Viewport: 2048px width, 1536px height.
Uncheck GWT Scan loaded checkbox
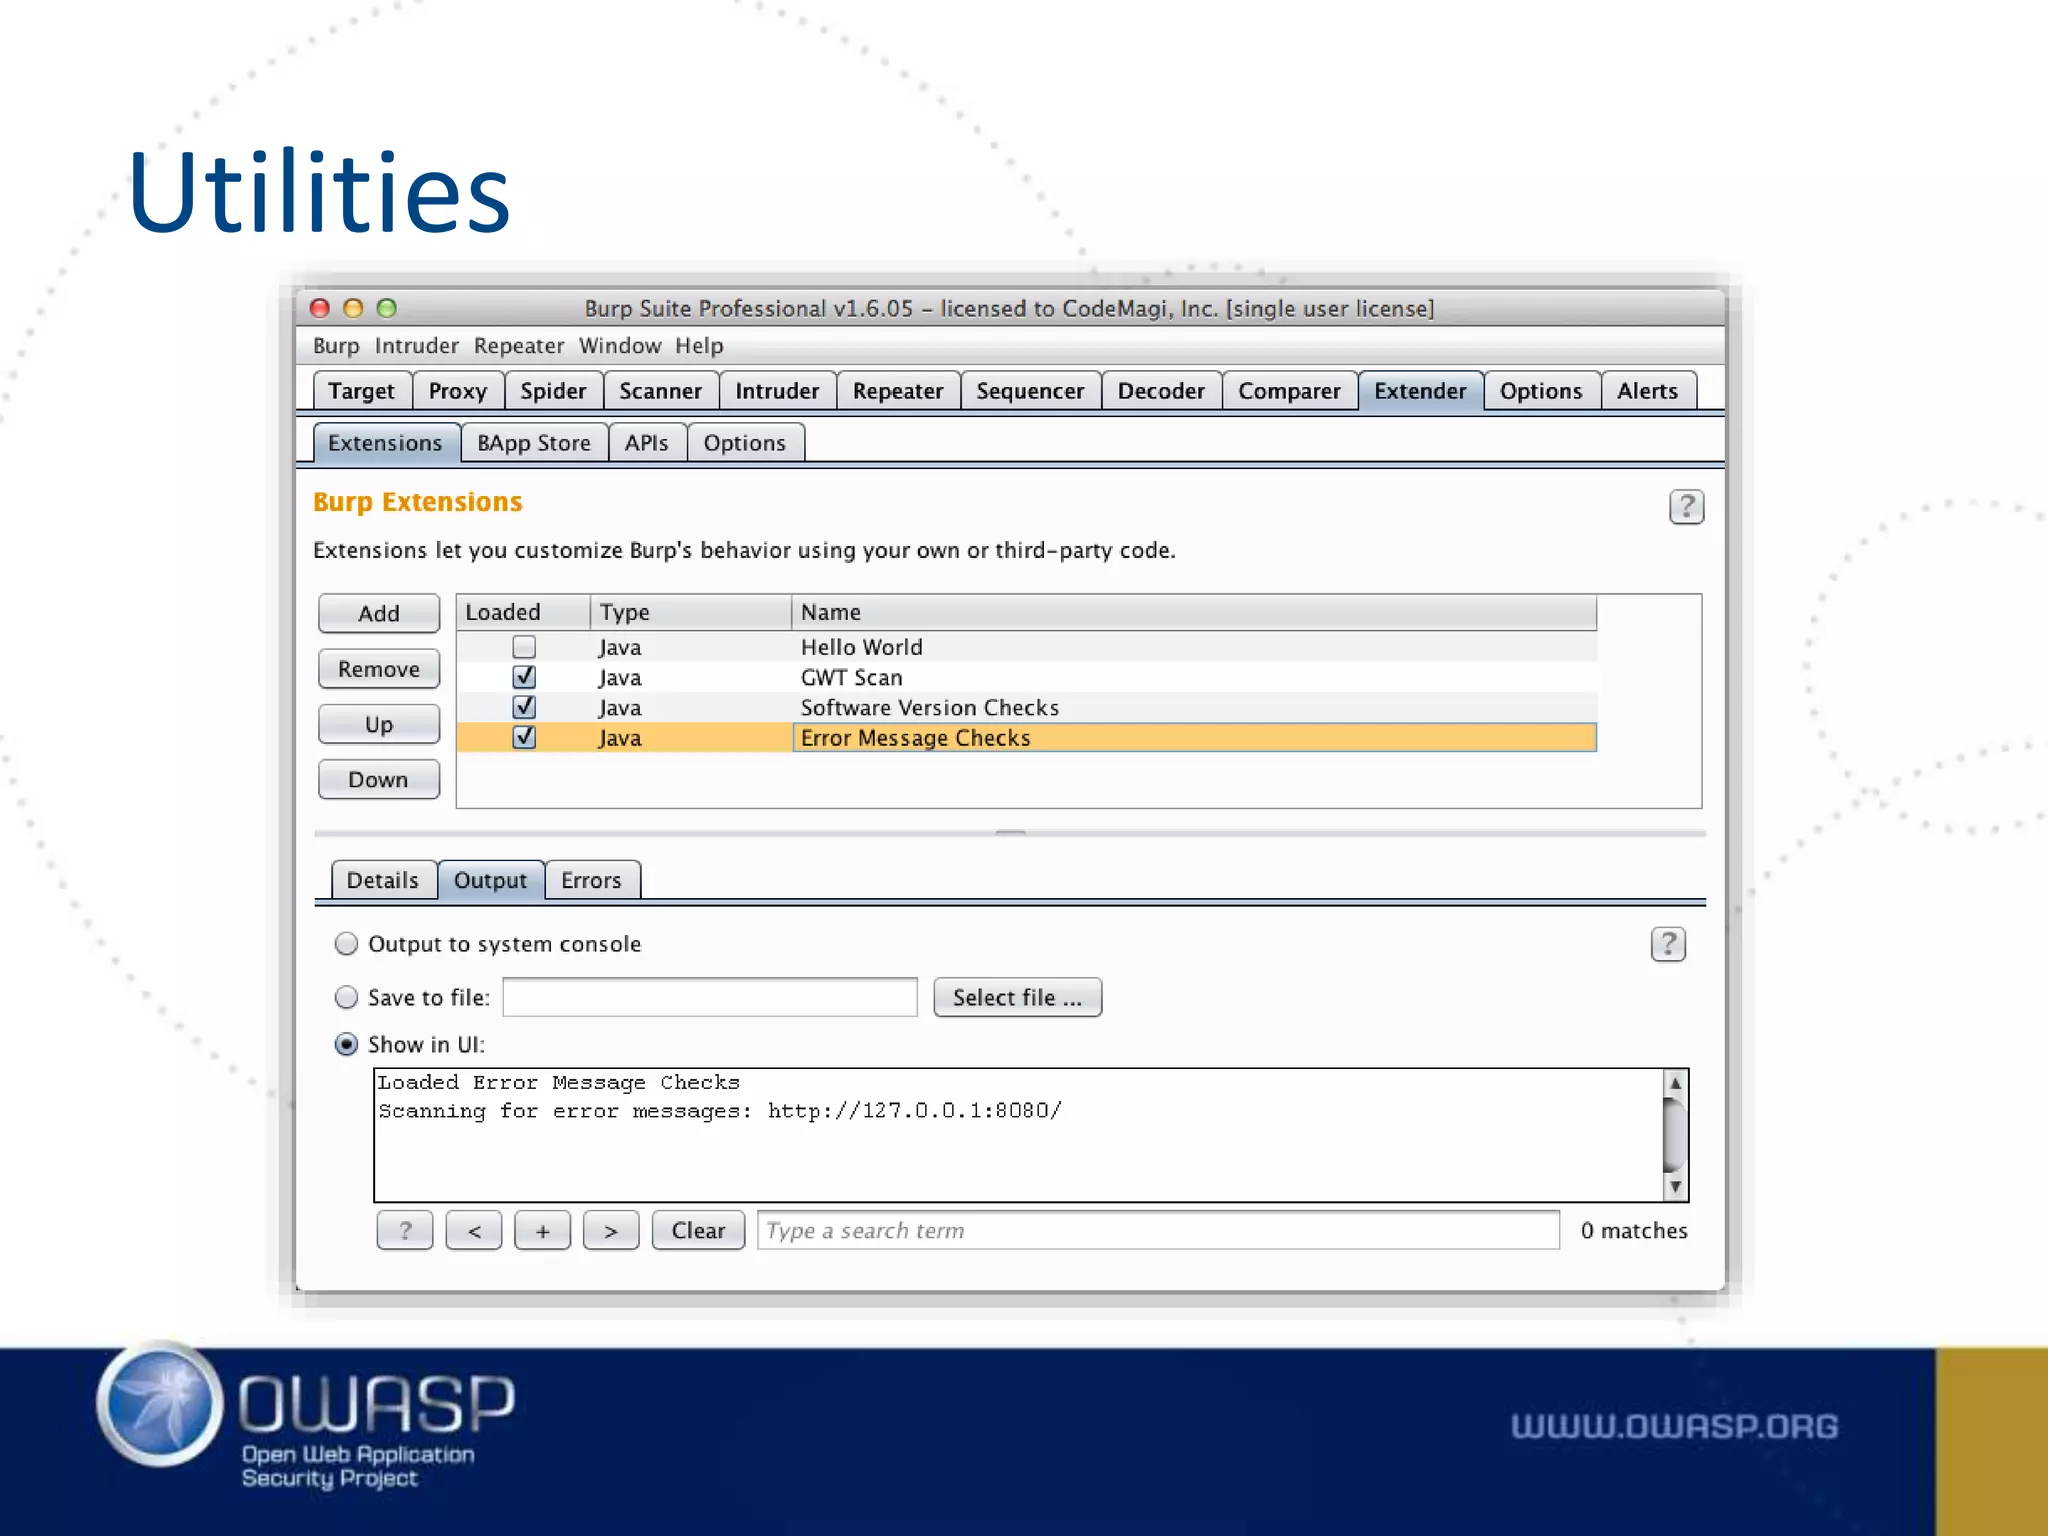click(524, 677)
